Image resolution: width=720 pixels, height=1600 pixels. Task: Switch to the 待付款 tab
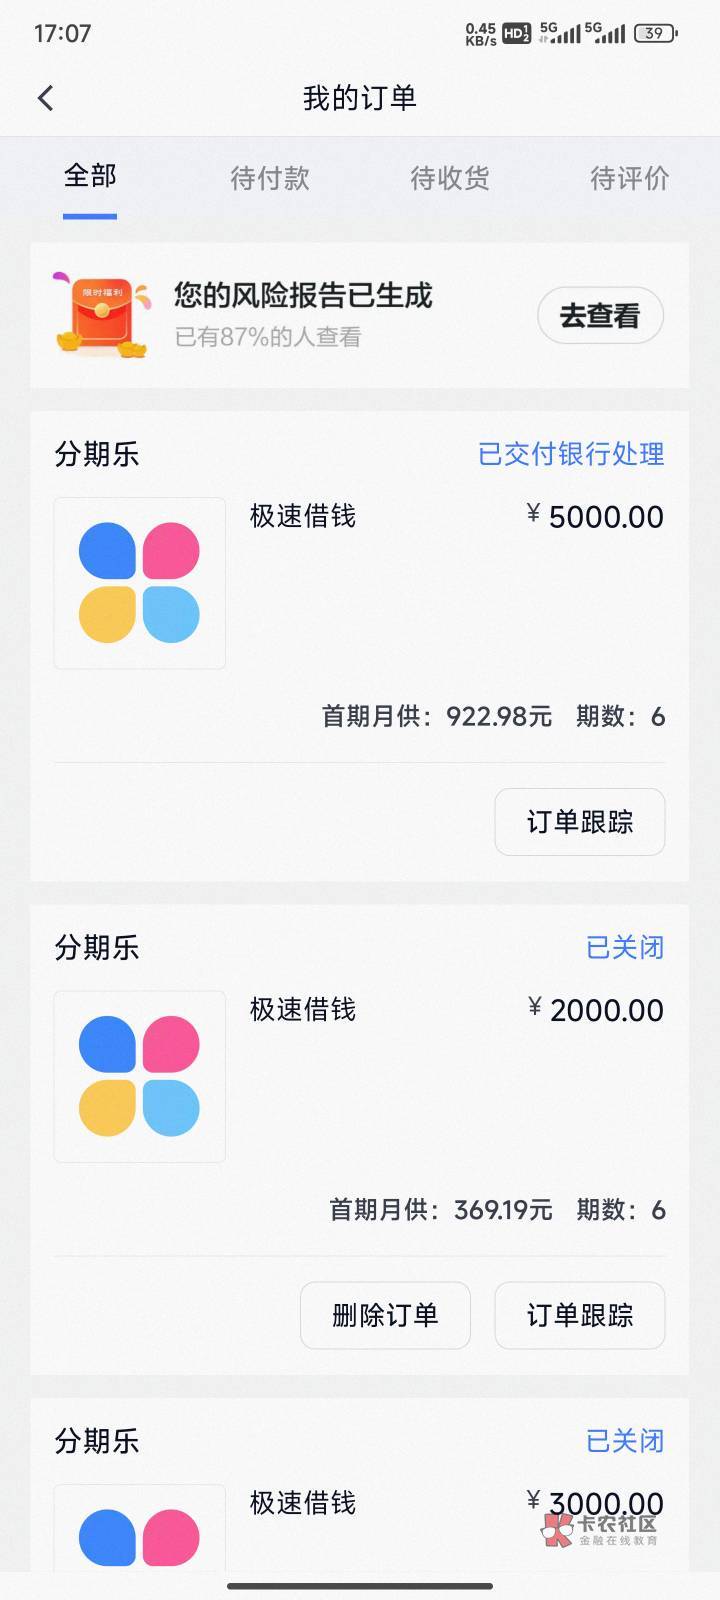coord(270,178)
